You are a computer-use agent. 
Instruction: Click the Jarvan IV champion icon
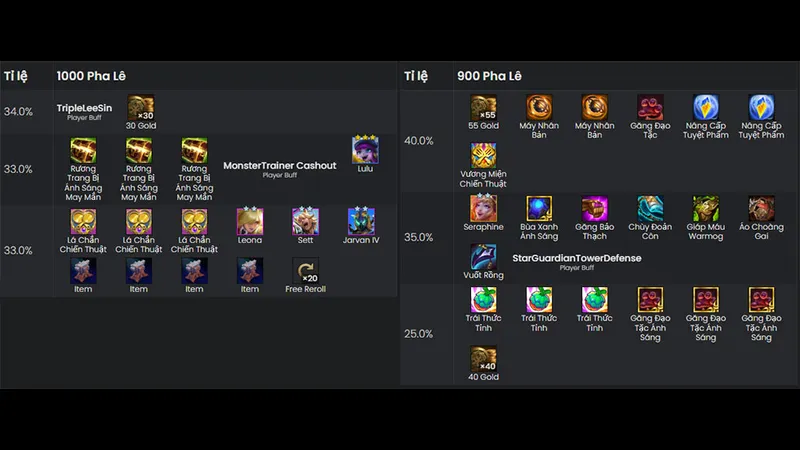[x=361, y=221]
